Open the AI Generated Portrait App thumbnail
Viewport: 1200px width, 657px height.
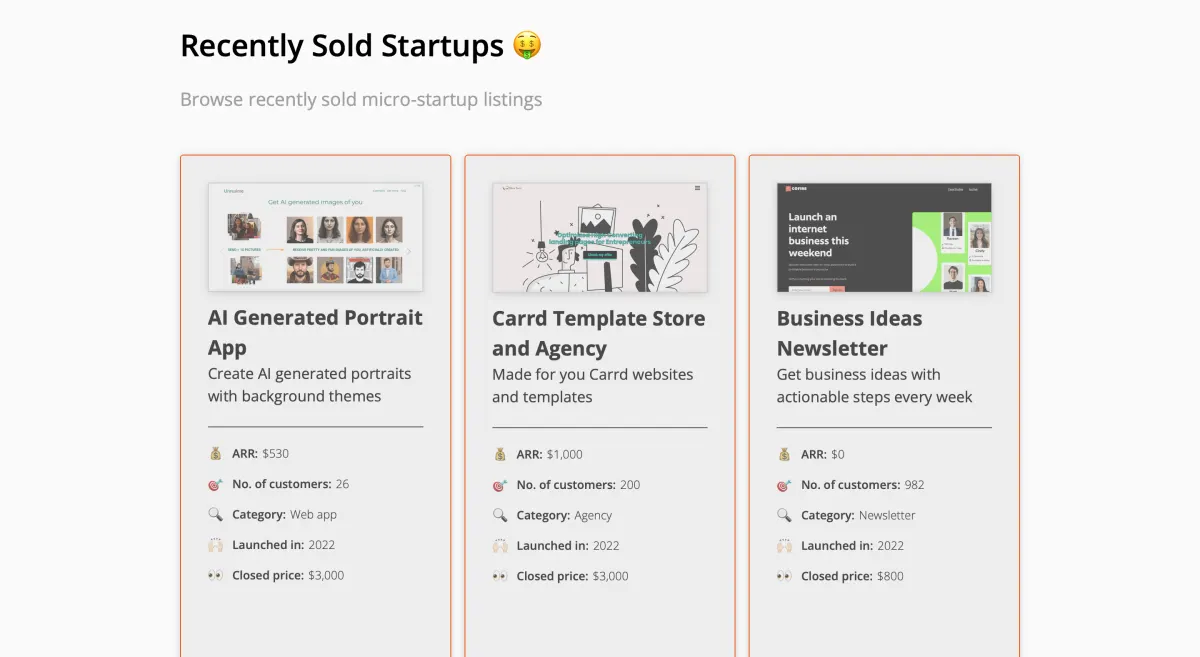(x=315, y=237)
